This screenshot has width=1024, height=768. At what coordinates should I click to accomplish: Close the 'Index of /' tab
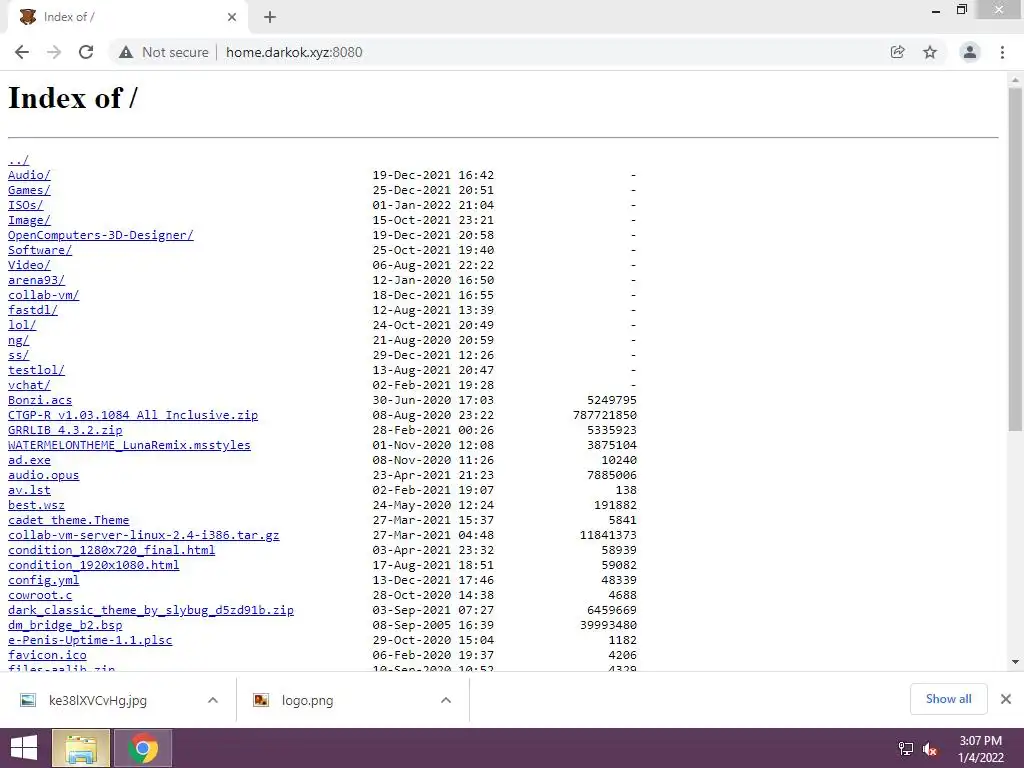click(x=232, y=18)
